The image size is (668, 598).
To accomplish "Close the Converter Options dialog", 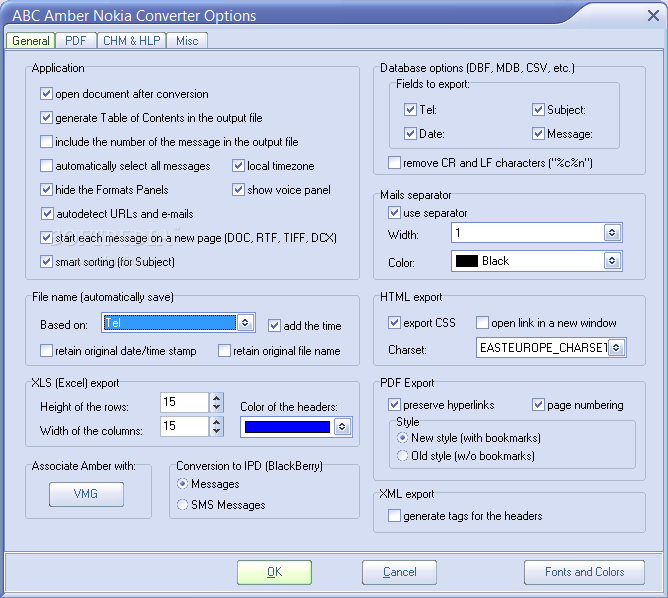I will click(653, 16).
